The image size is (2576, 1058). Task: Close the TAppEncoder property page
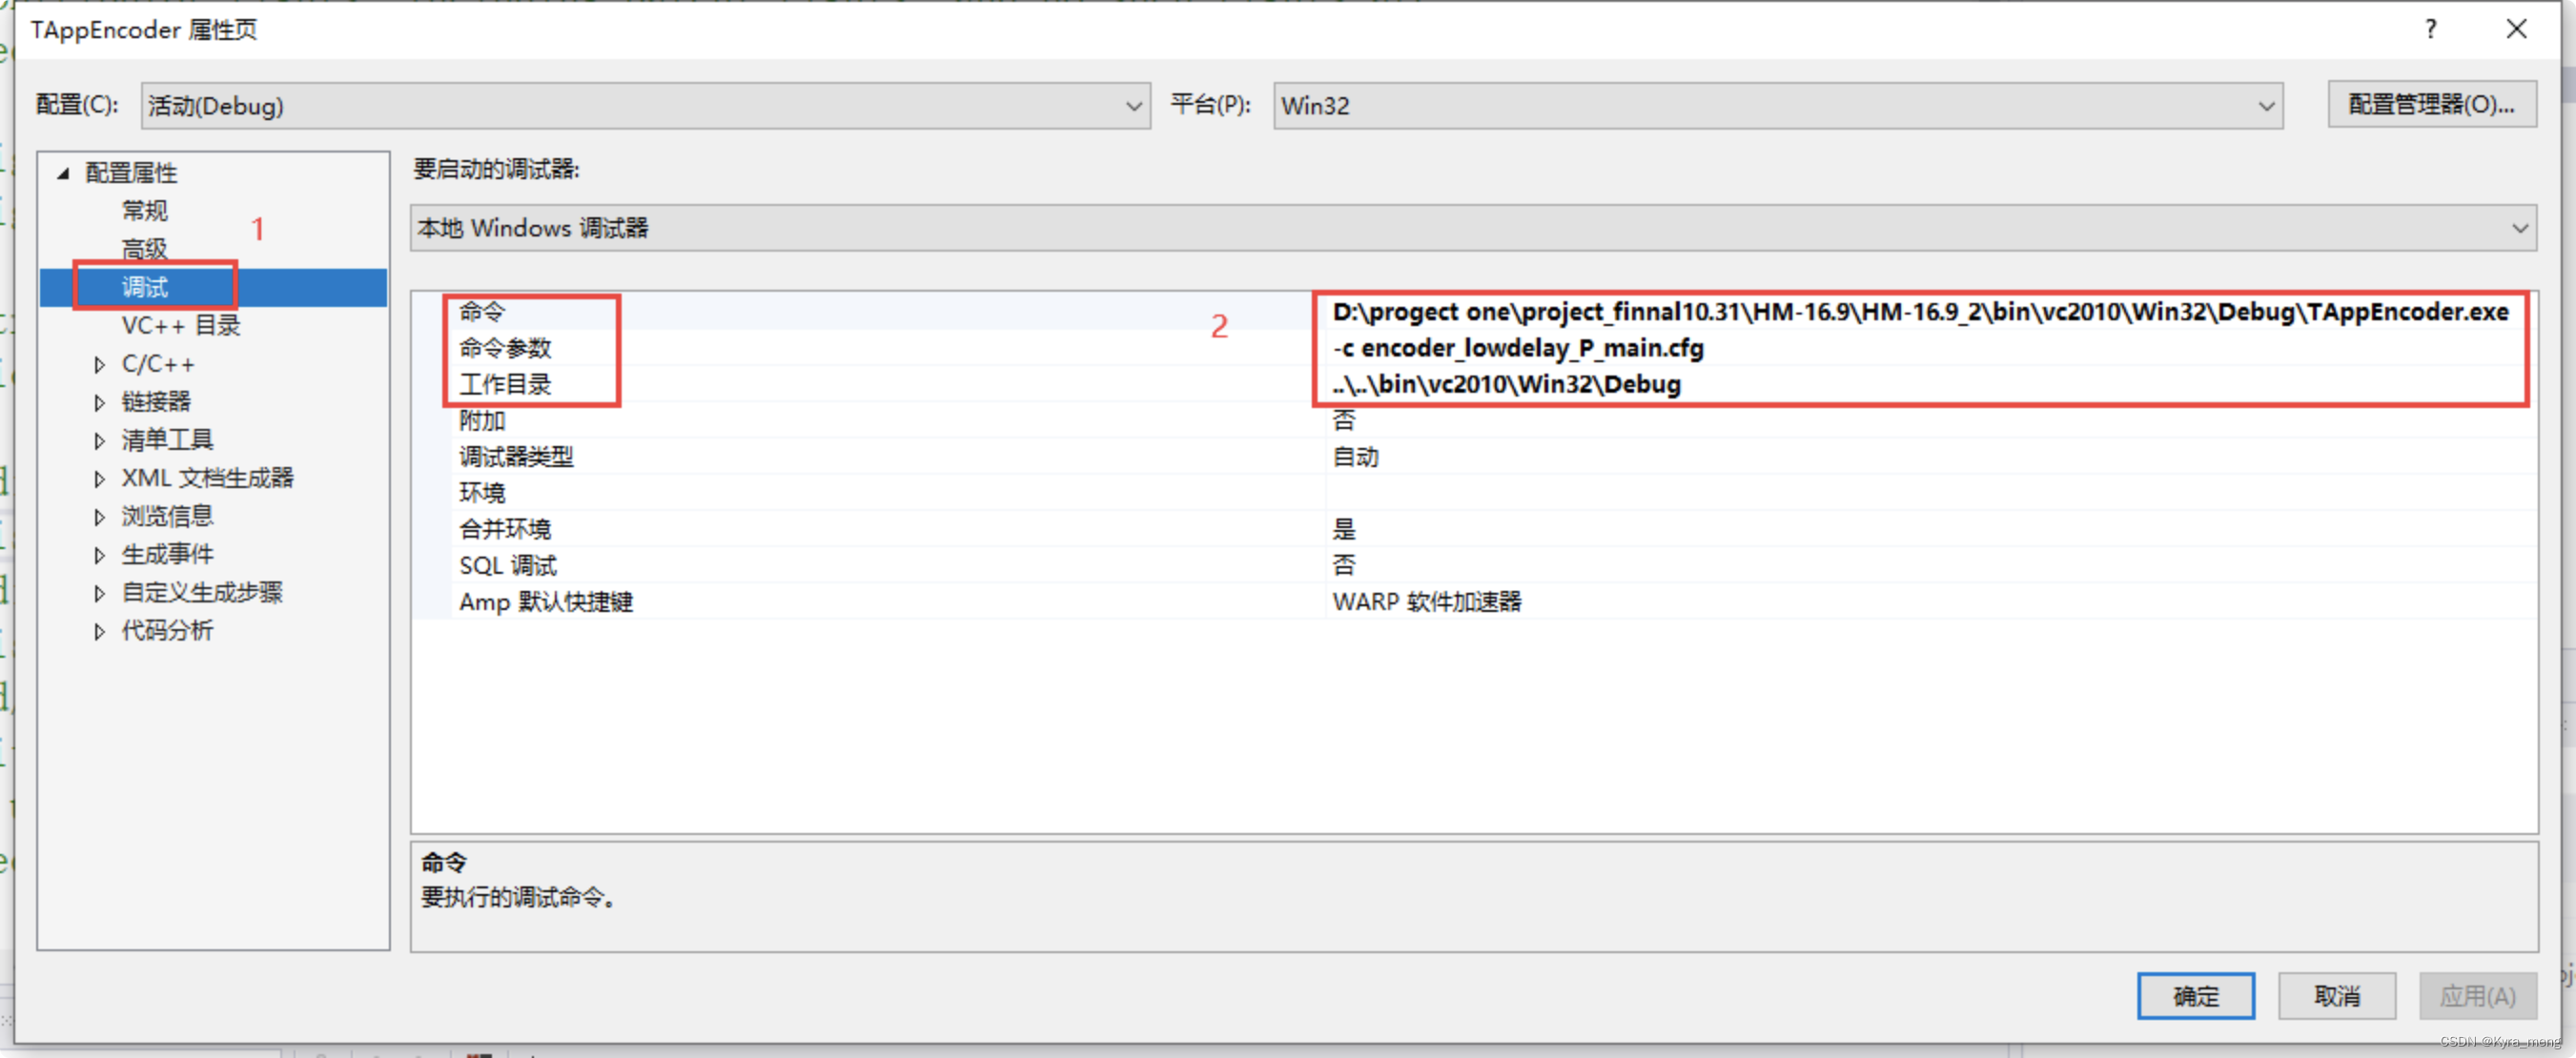(2516, 29)
